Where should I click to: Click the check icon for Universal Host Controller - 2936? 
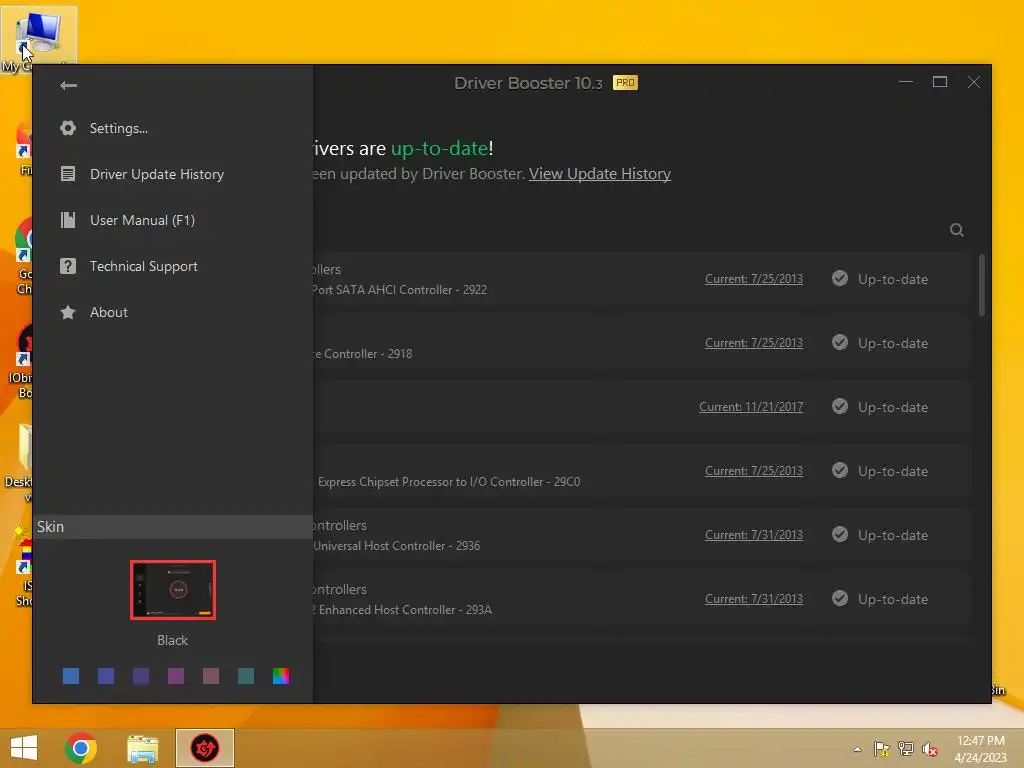tap(840, 535)
